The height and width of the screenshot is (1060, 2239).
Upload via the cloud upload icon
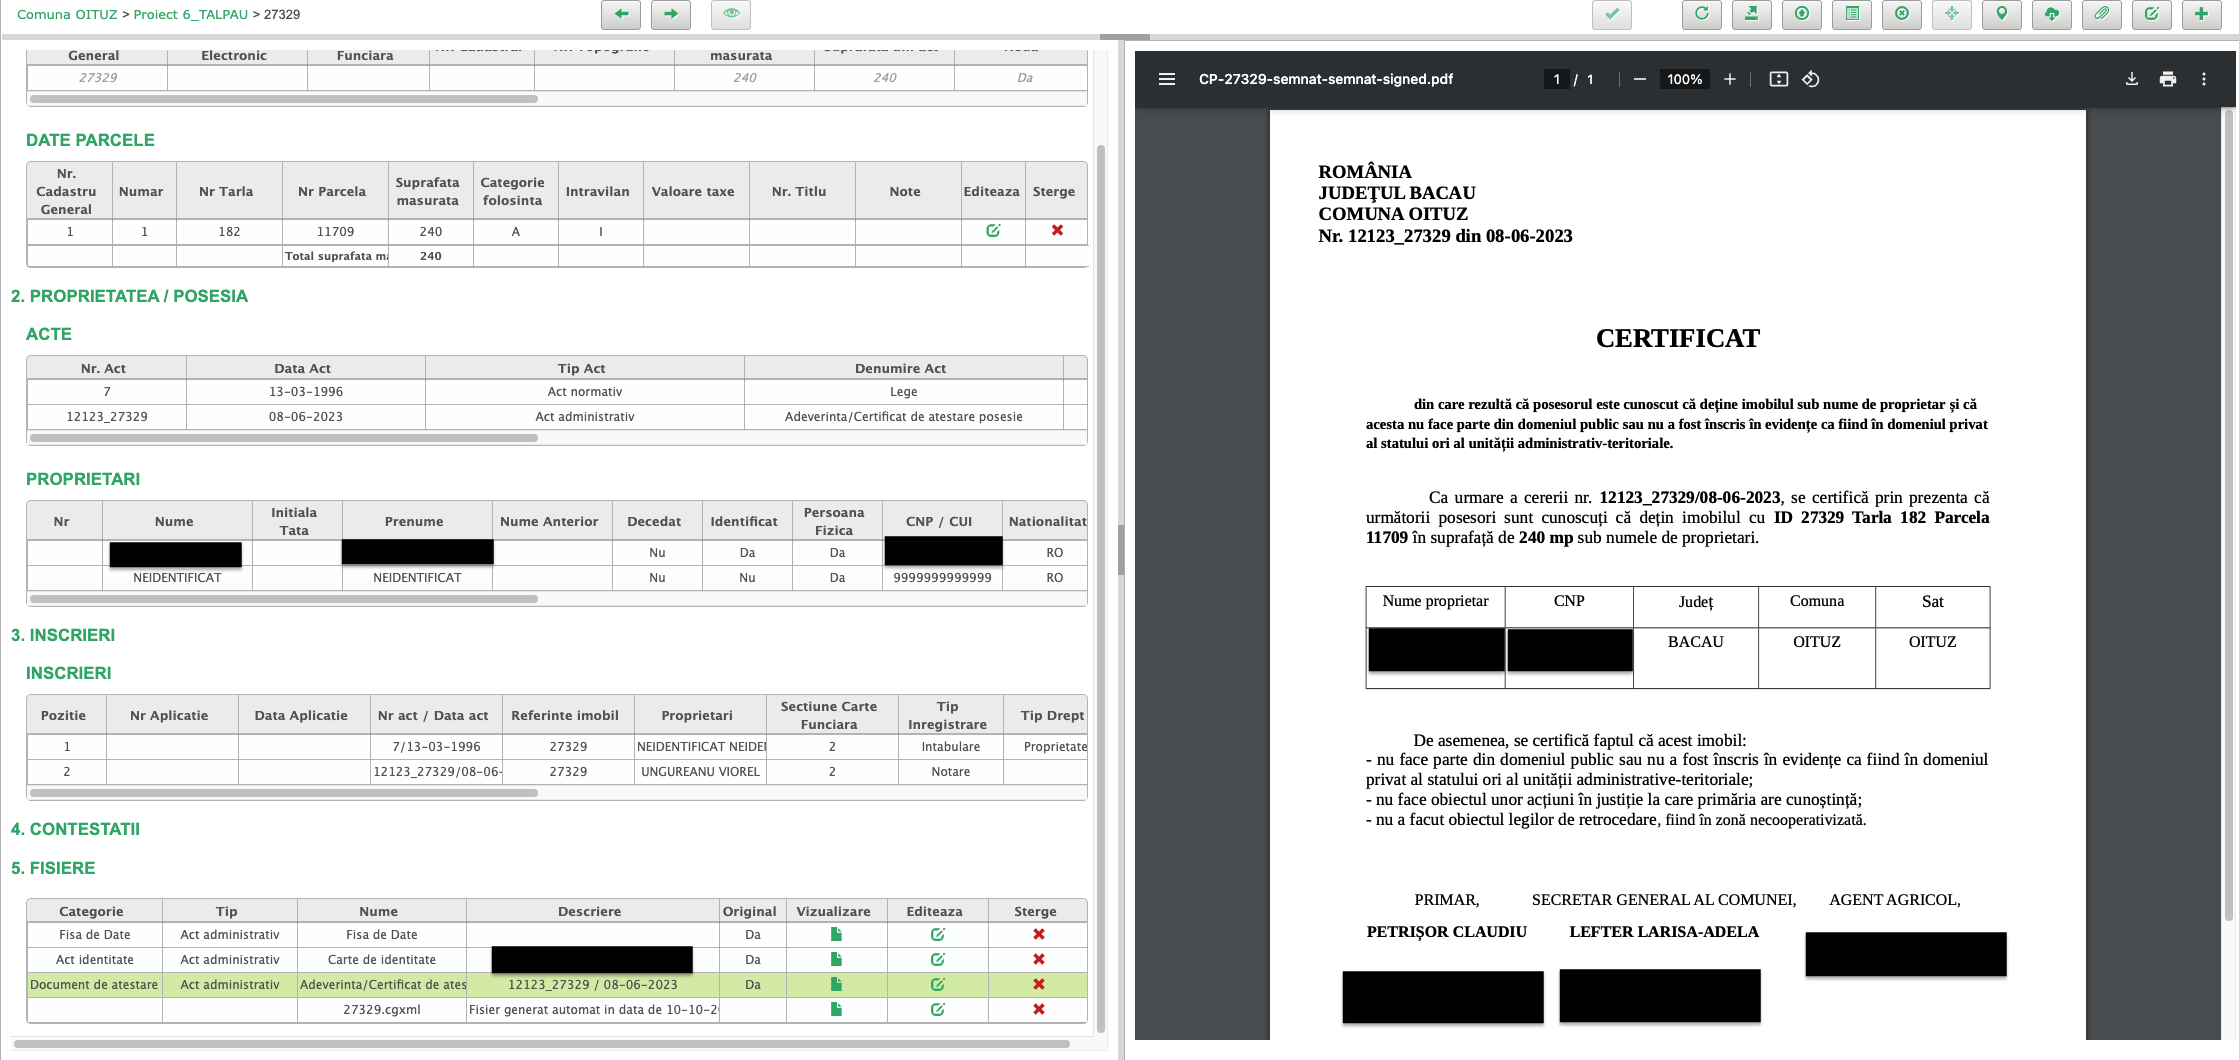pyautogui.click(x=2051, y=15)
